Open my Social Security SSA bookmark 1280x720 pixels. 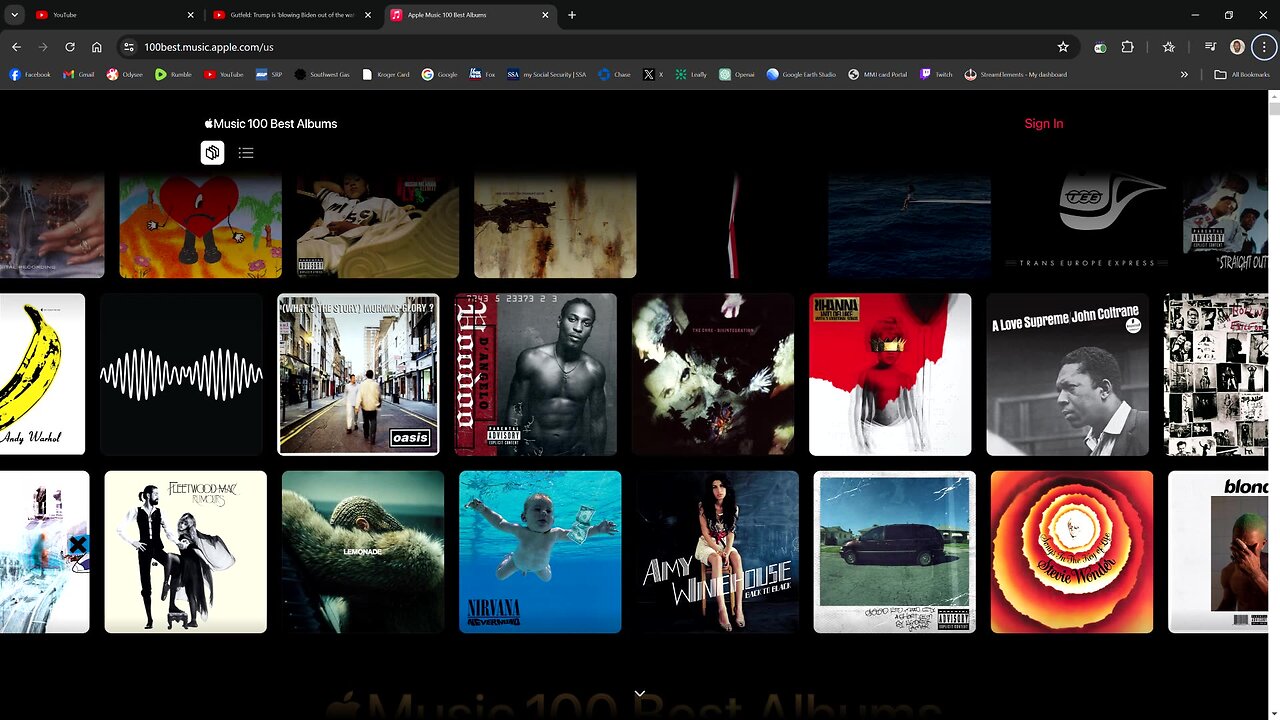click(x=547, y=74)
